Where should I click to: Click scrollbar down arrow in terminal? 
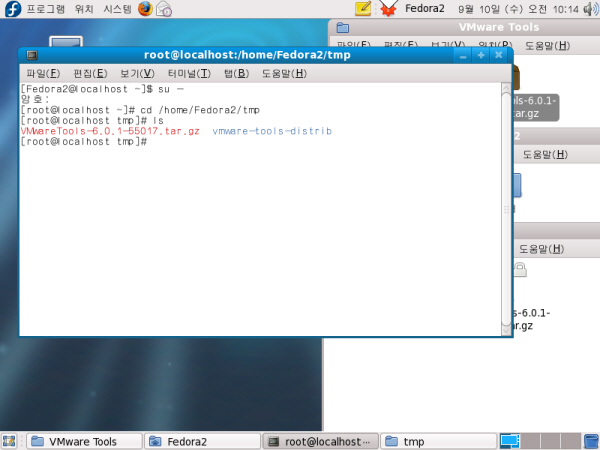point(507,330)
